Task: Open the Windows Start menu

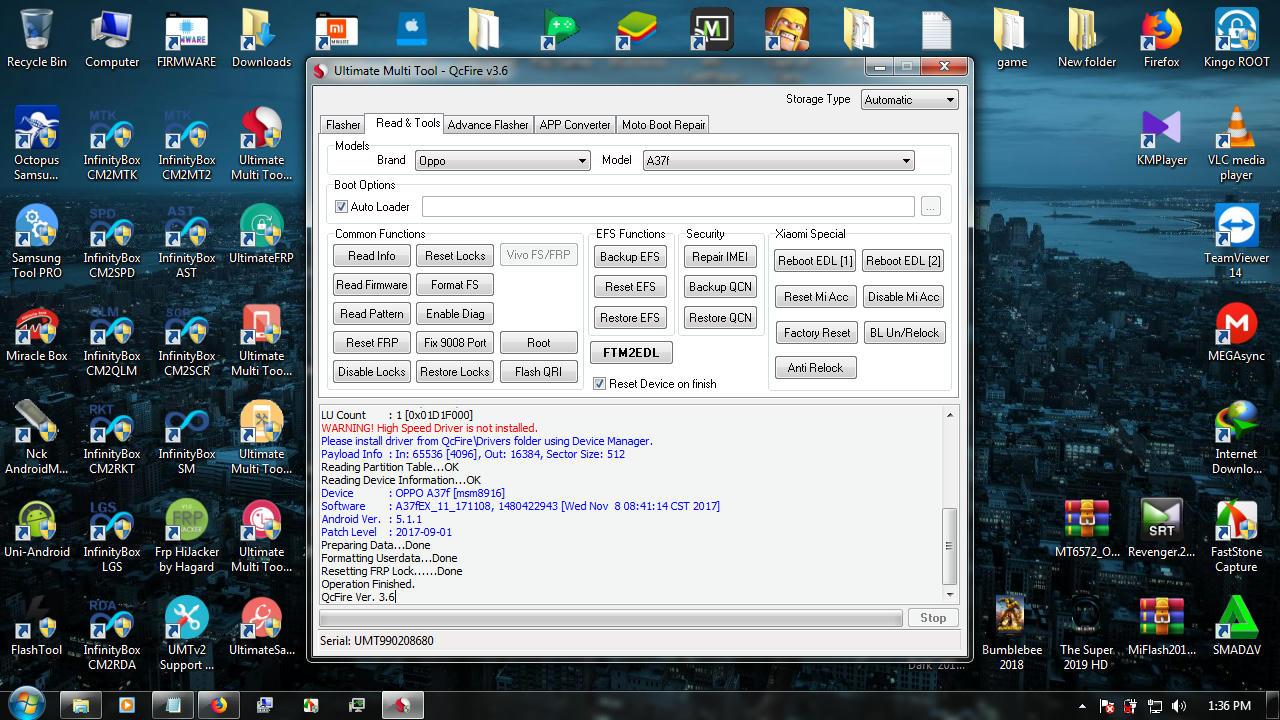Action: 27,703
